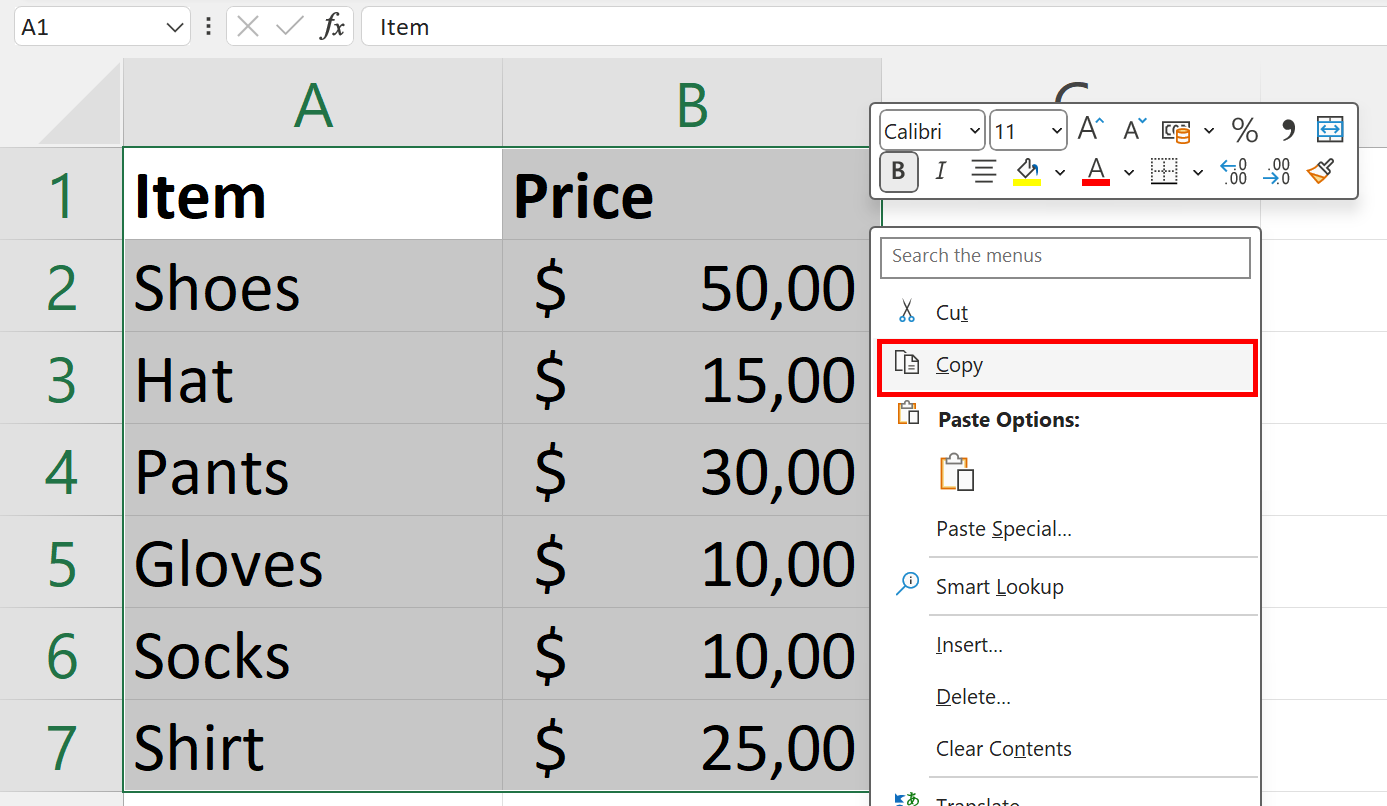Click cell containing Shoes

pos(313,286)
